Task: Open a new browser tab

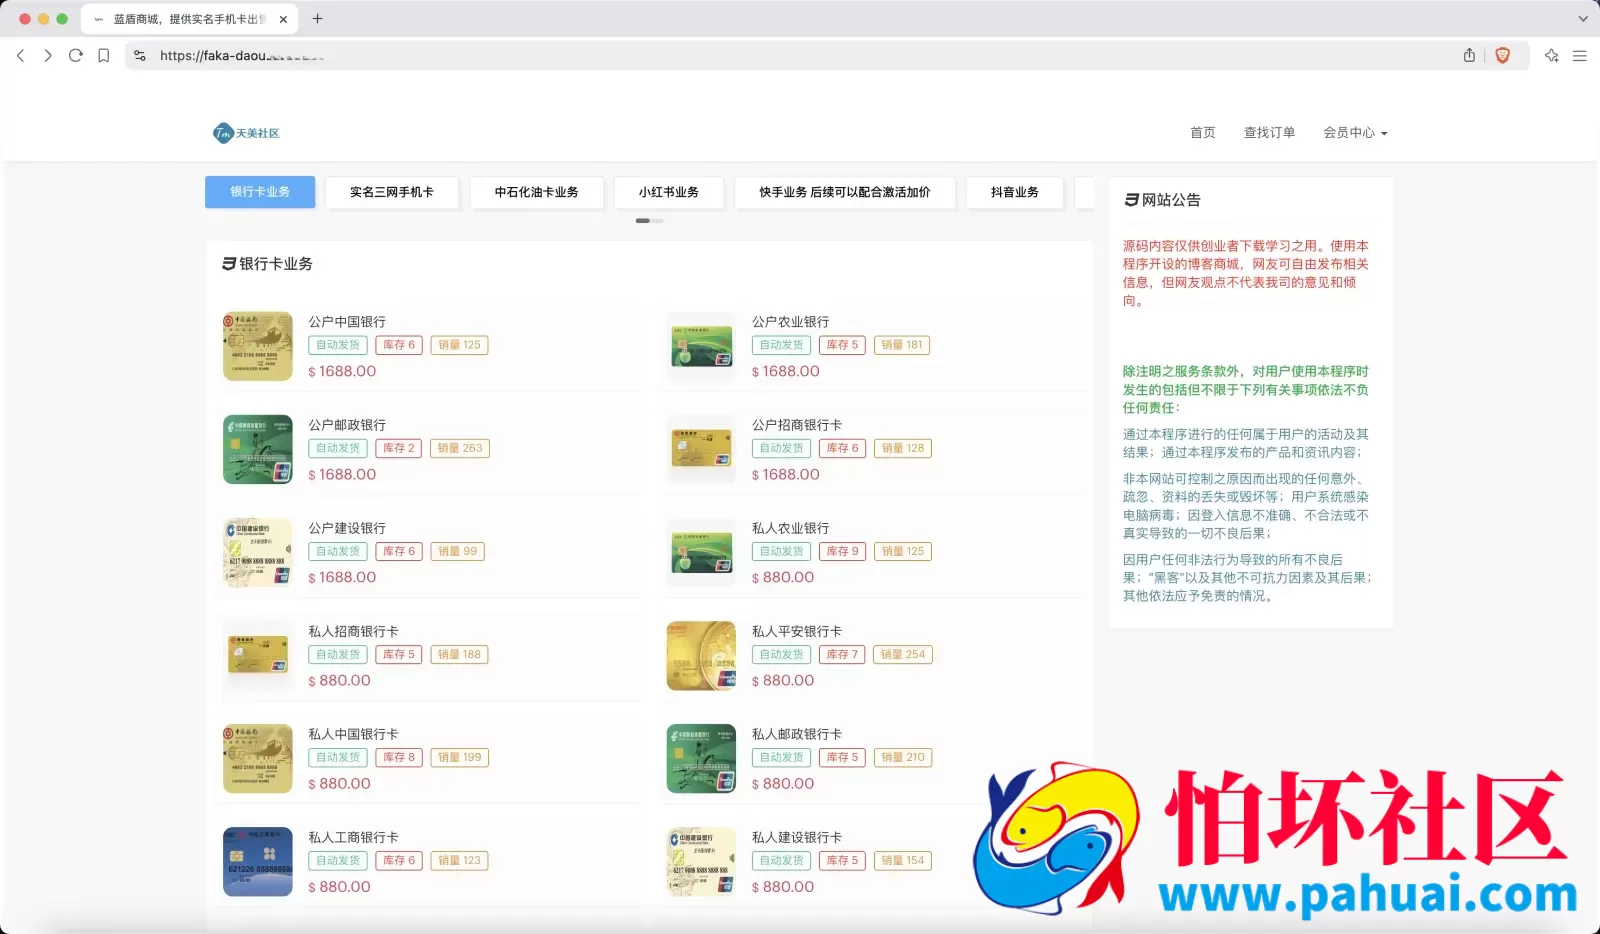Action: [317, 18]
